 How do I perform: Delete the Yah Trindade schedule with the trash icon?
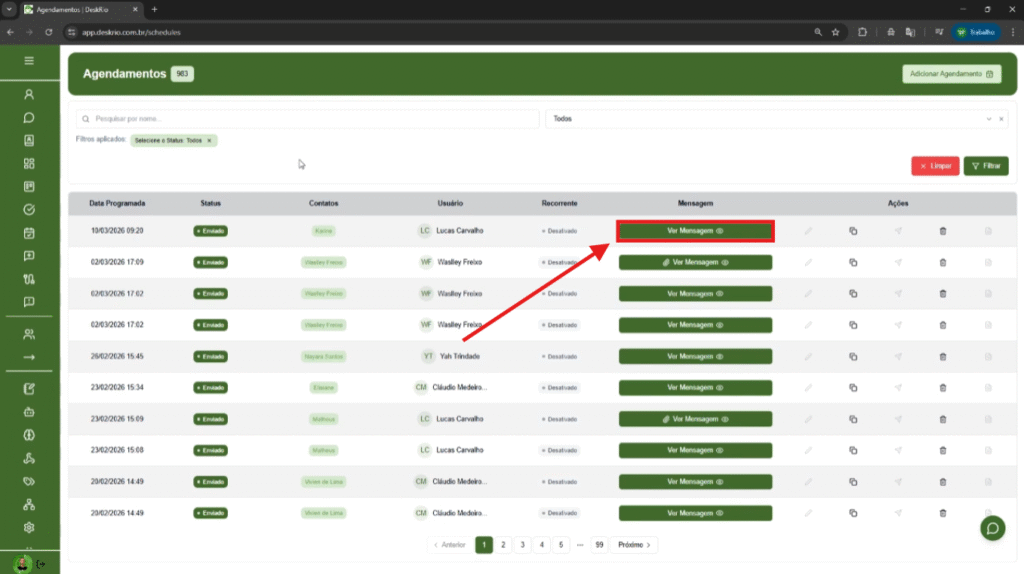click(x=942, y=356)
